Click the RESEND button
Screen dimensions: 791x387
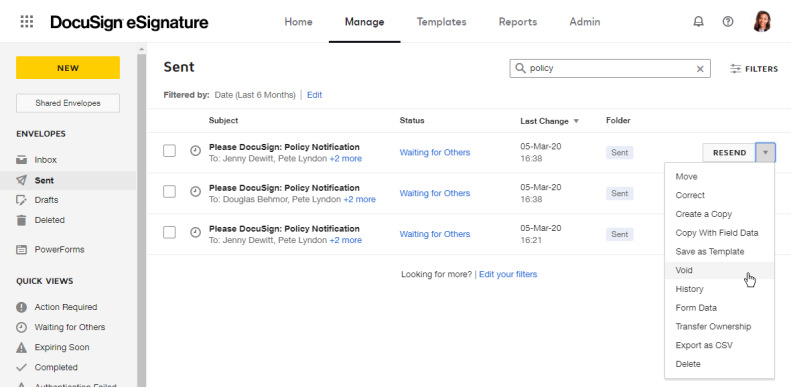pyautogui.click(x=729, y=152)
